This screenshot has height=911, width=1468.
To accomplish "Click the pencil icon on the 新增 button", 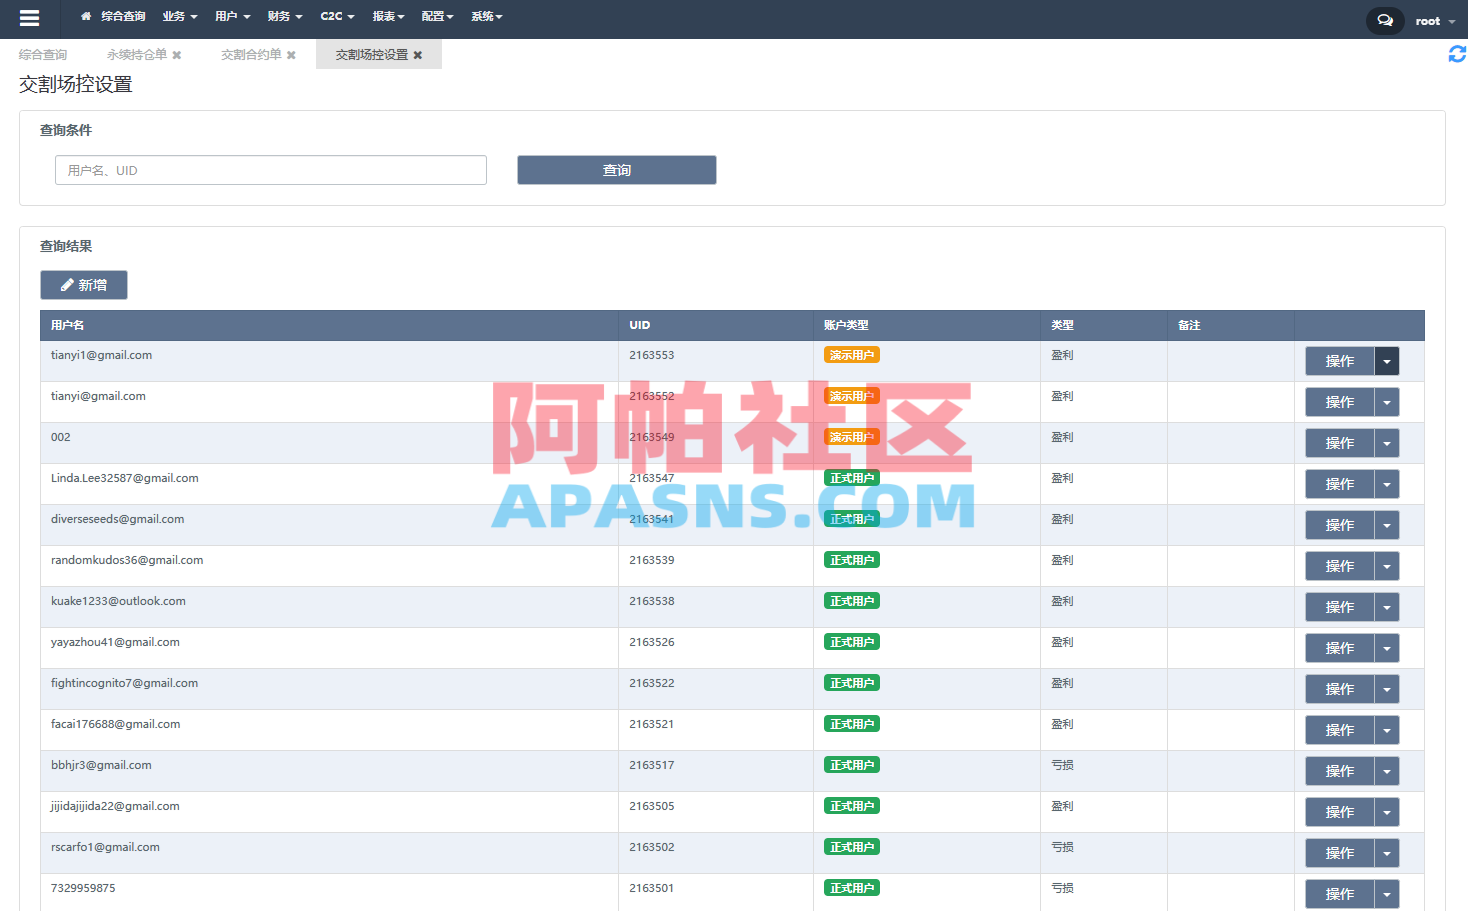I will click(68, 285).
